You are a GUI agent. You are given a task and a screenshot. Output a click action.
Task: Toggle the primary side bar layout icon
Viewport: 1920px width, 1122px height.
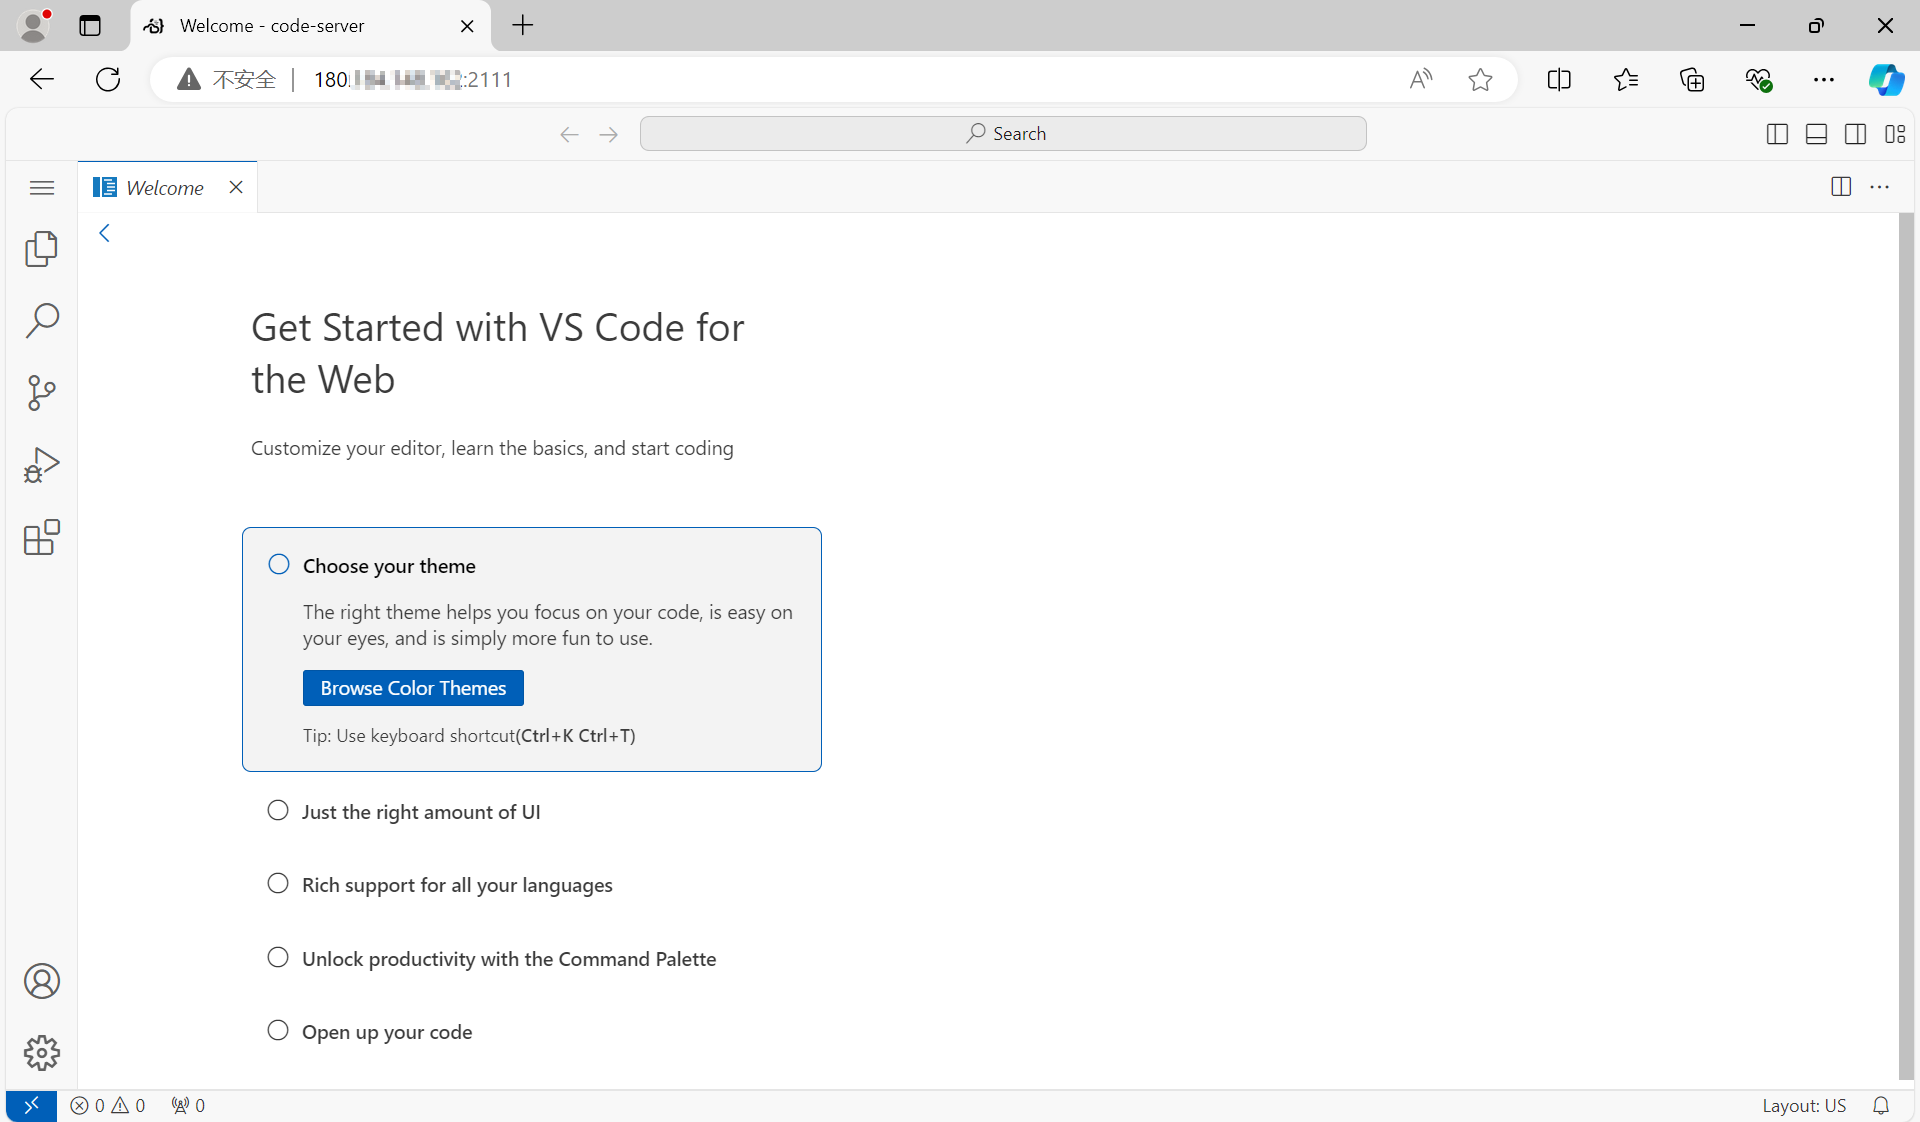tap(1777, 134)
